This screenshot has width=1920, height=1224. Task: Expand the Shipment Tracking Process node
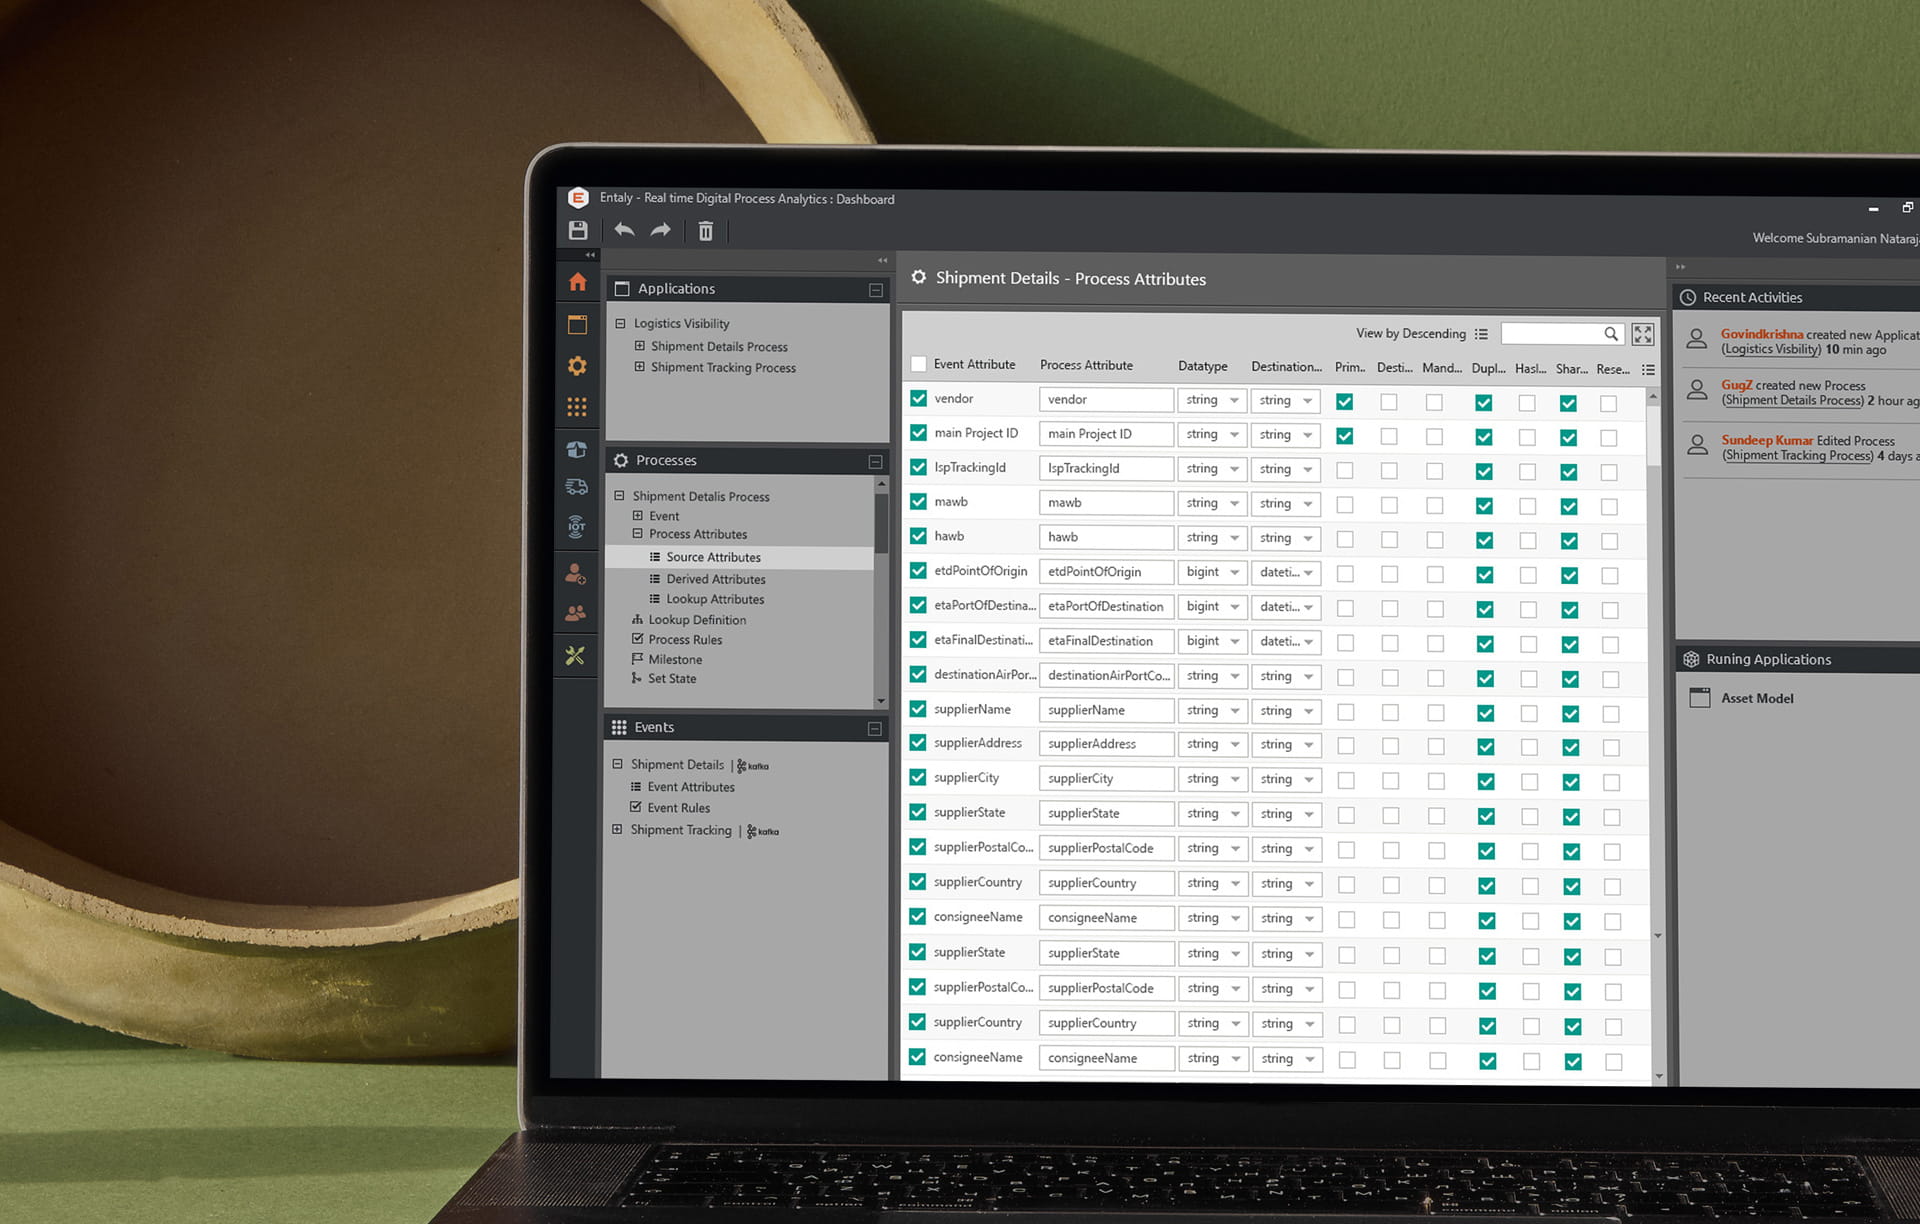tap(639, 367)
